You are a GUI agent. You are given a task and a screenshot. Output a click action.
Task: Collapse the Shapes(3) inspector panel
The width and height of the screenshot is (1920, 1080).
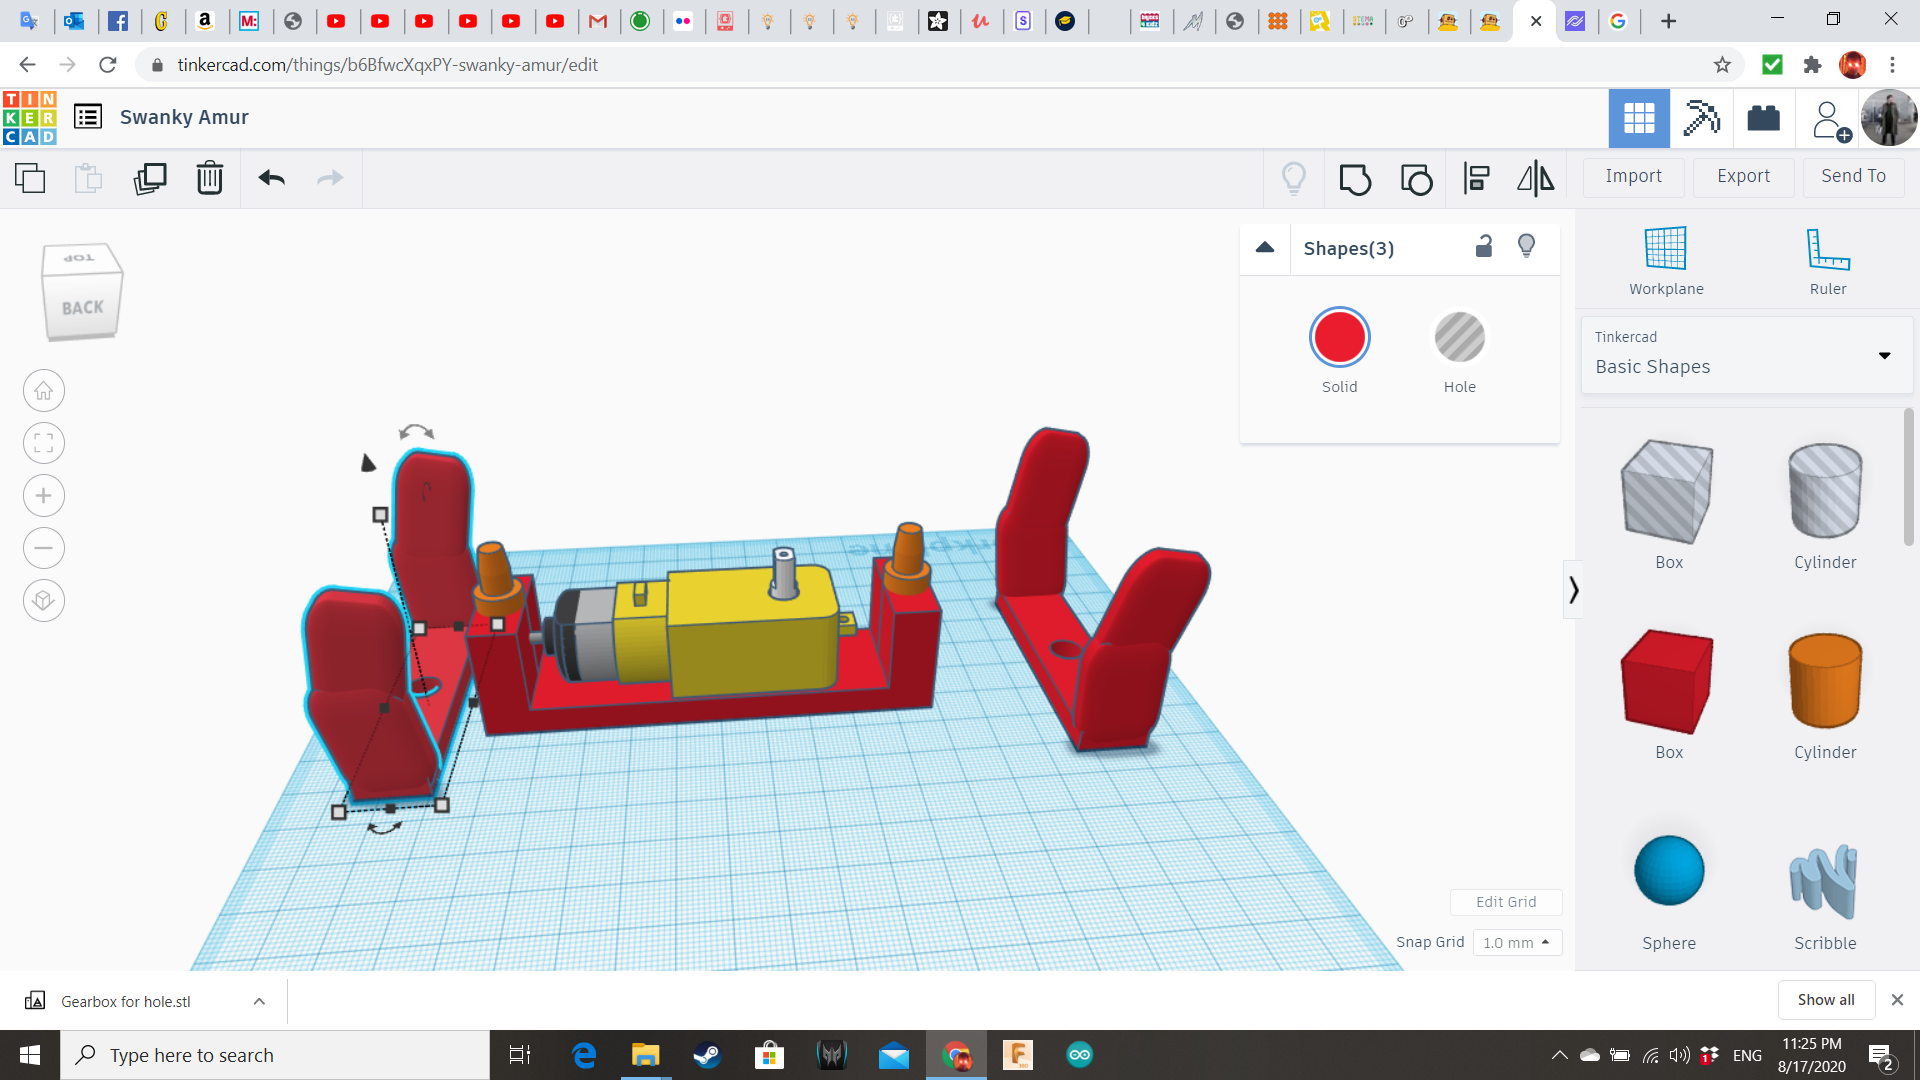[1264, 248]
